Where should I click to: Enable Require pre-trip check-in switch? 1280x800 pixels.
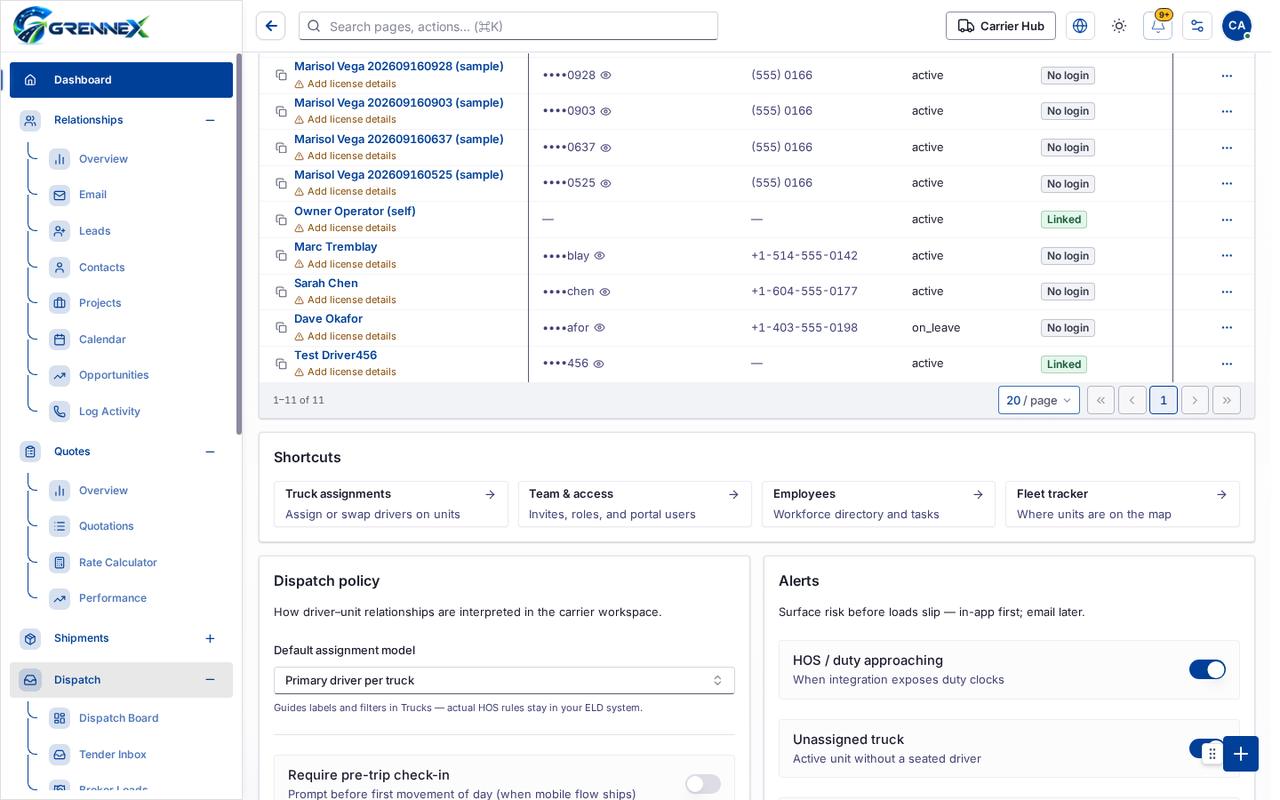pyautogui.click(x=703, y=784)
